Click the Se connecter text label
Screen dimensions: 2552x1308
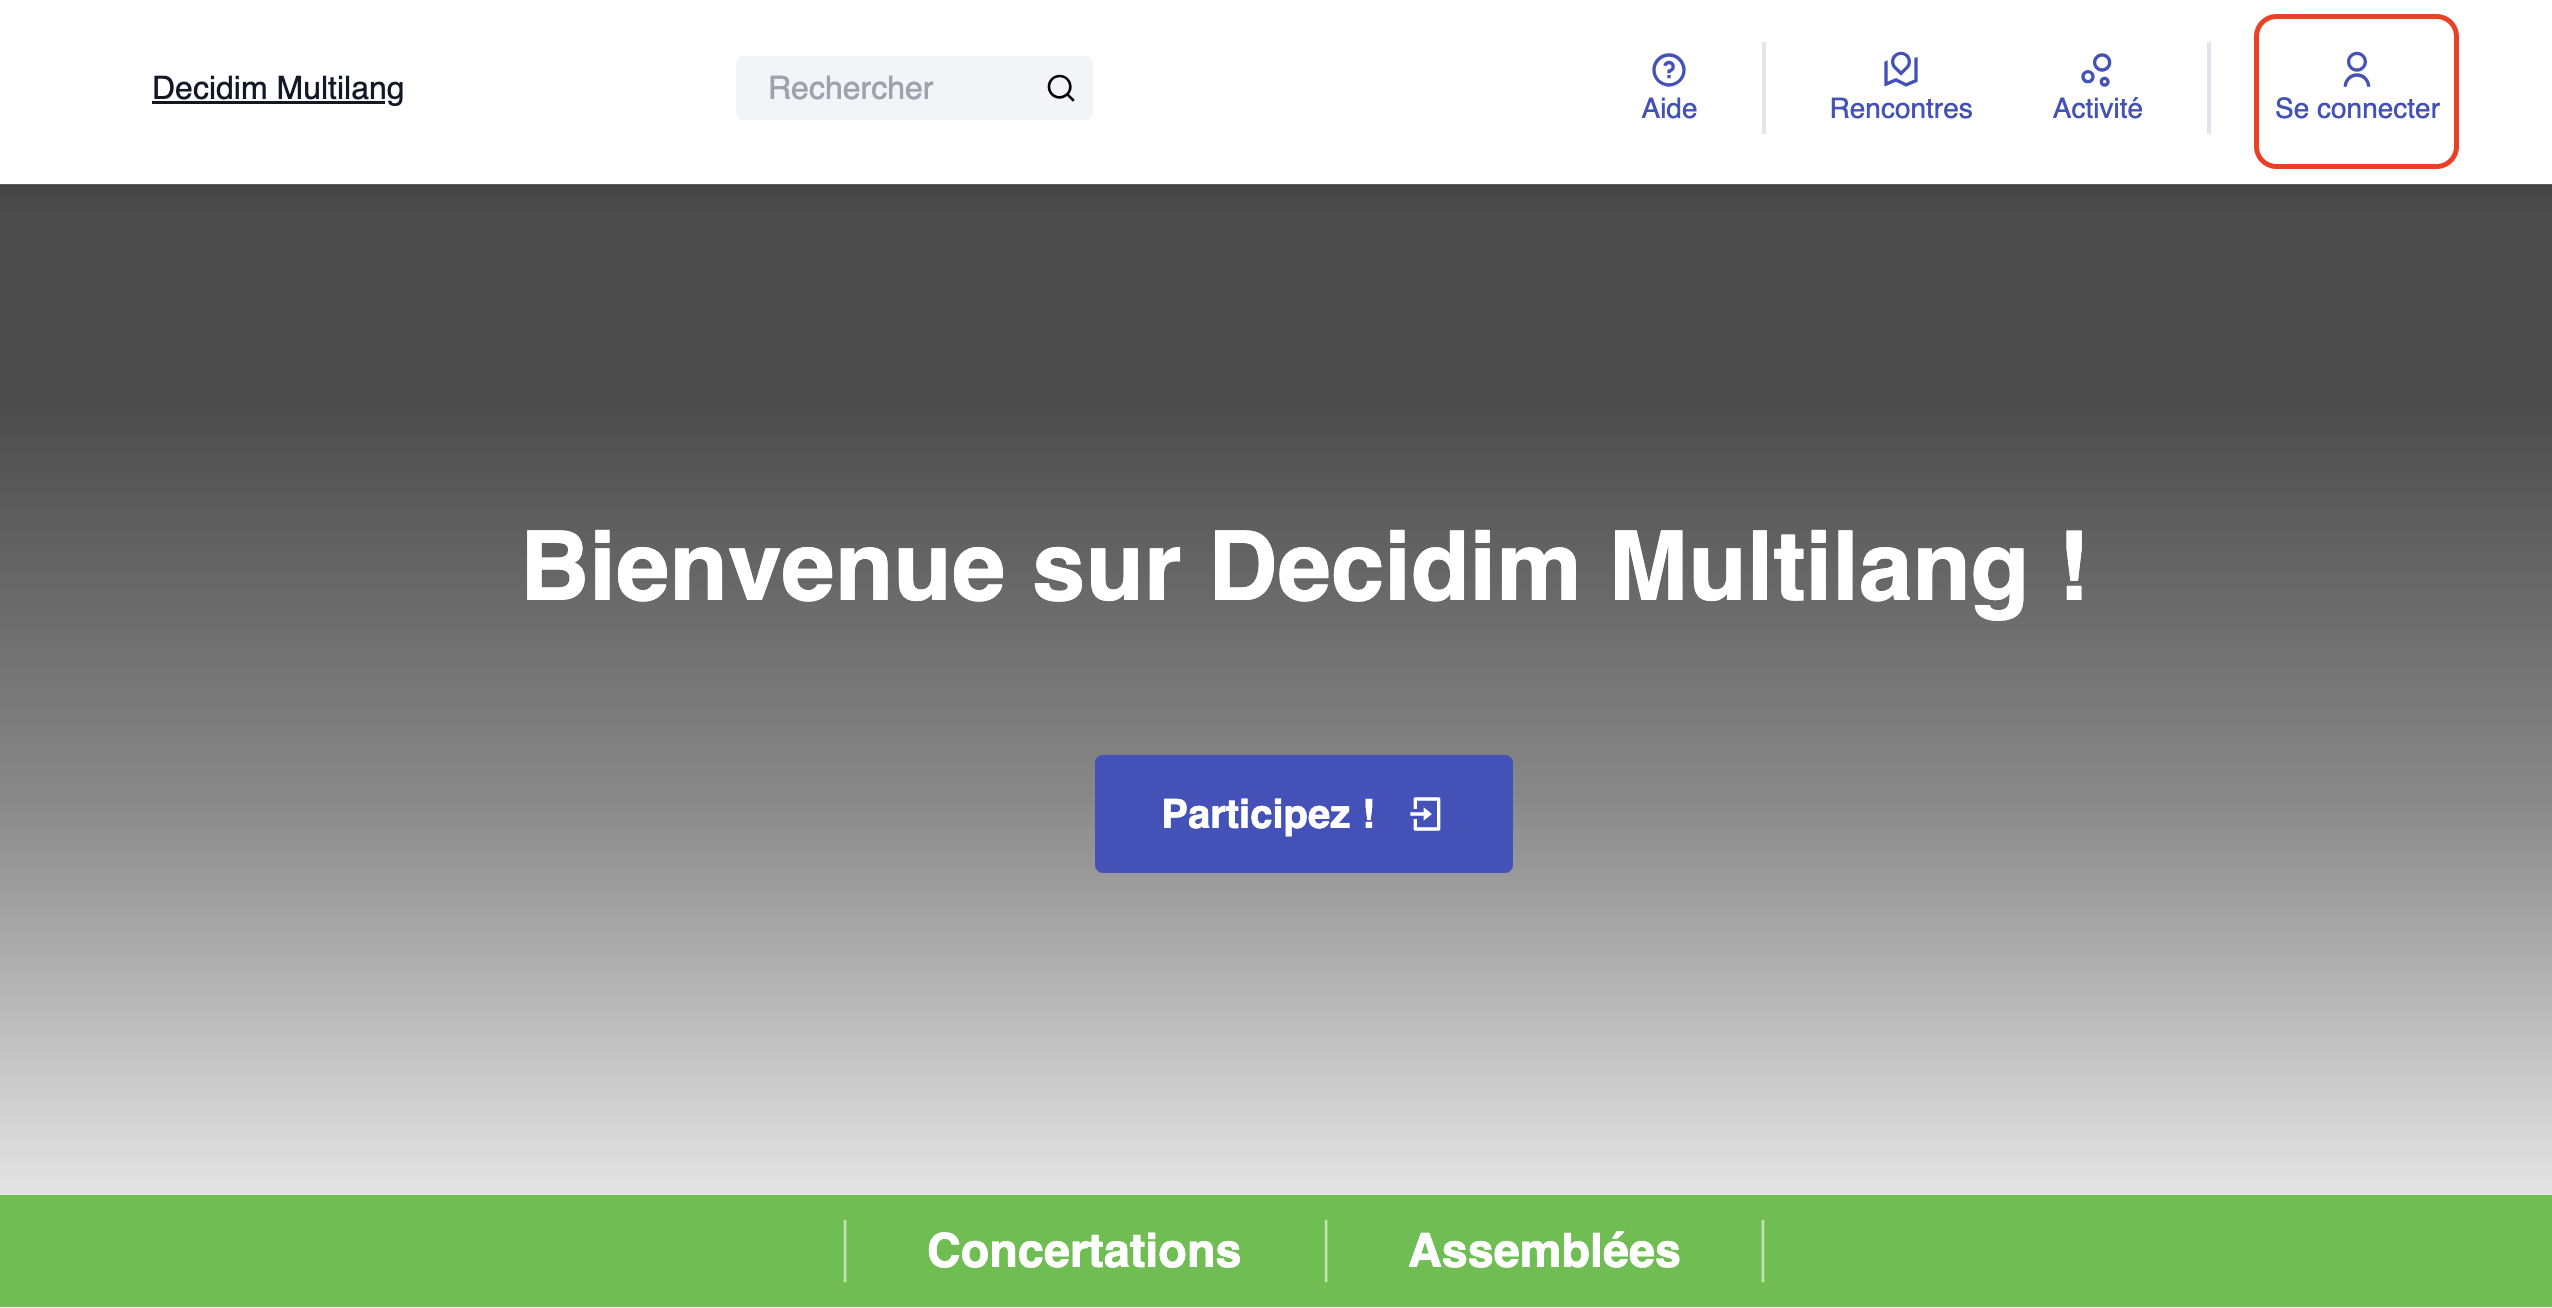[2356, 108]
